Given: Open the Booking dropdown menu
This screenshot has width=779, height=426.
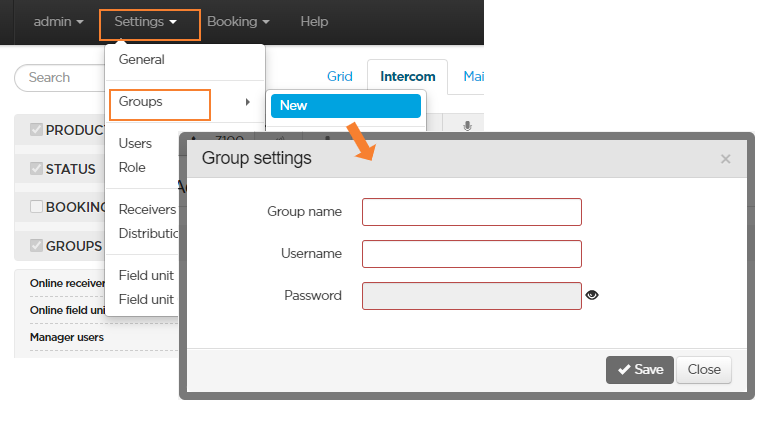Looking at the screenshot, I should pyautogui.click(x=238, y=21).
